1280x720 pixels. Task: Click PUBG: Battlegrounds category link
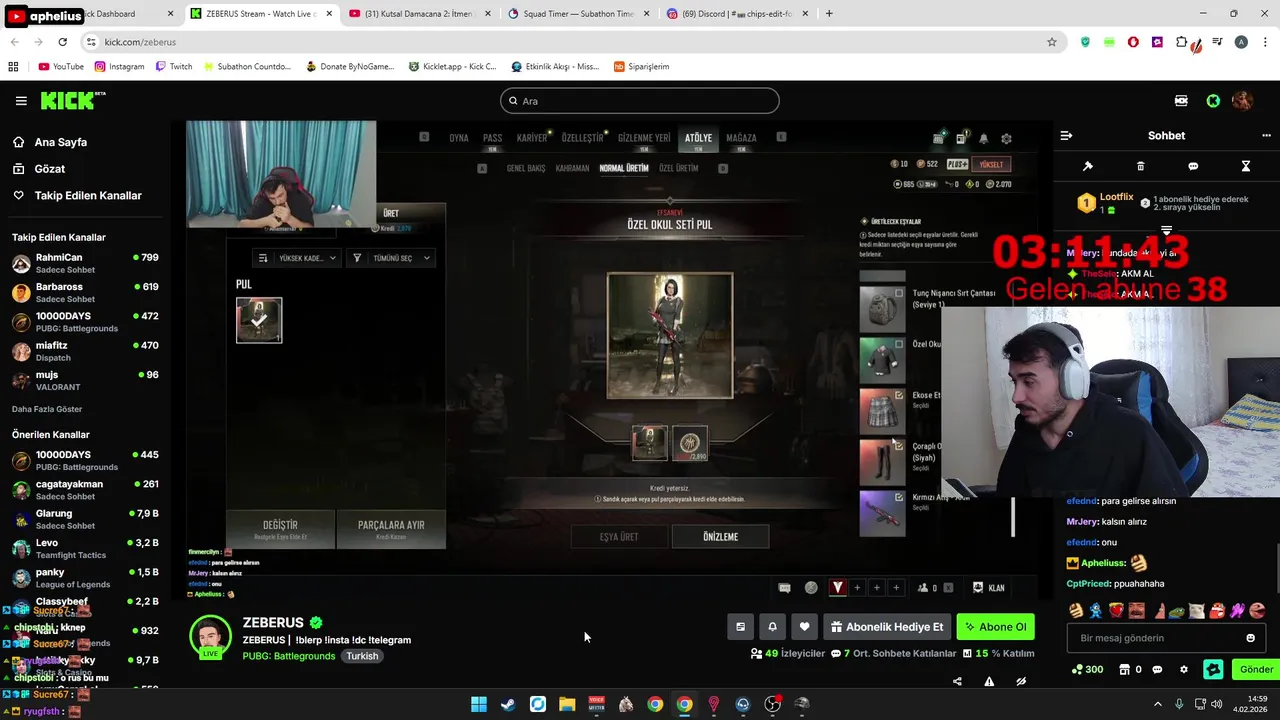(x=289, y=657)
